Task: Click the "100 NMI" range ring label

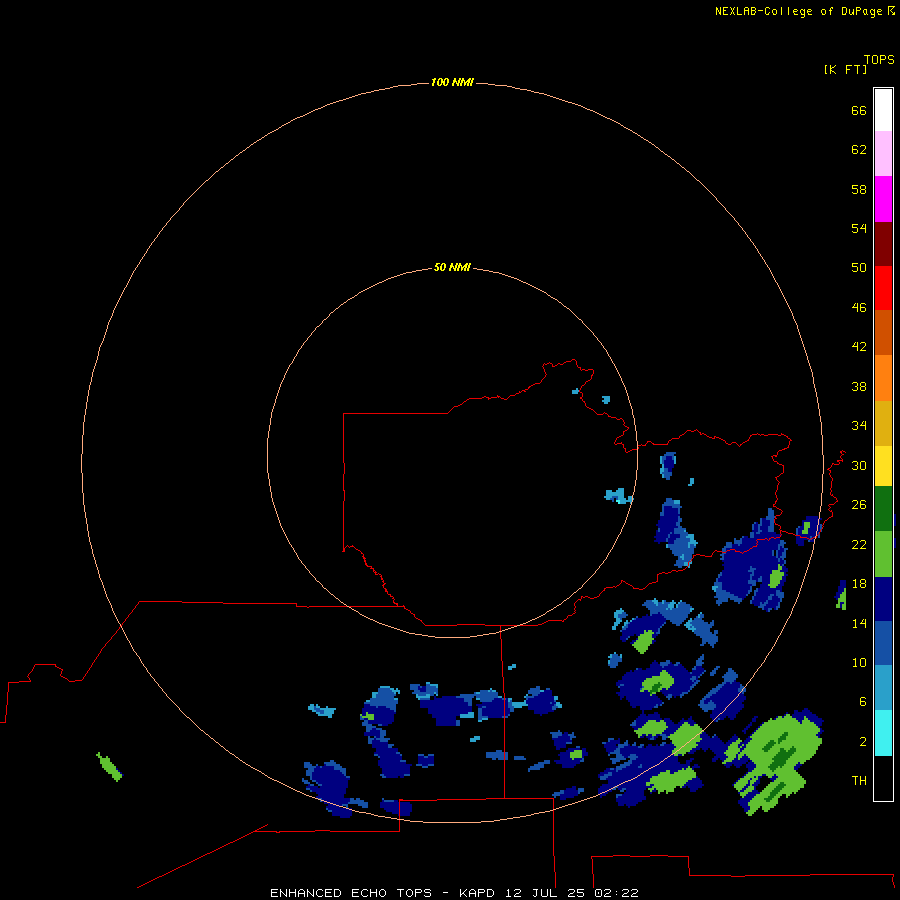Action: [452, 83]
